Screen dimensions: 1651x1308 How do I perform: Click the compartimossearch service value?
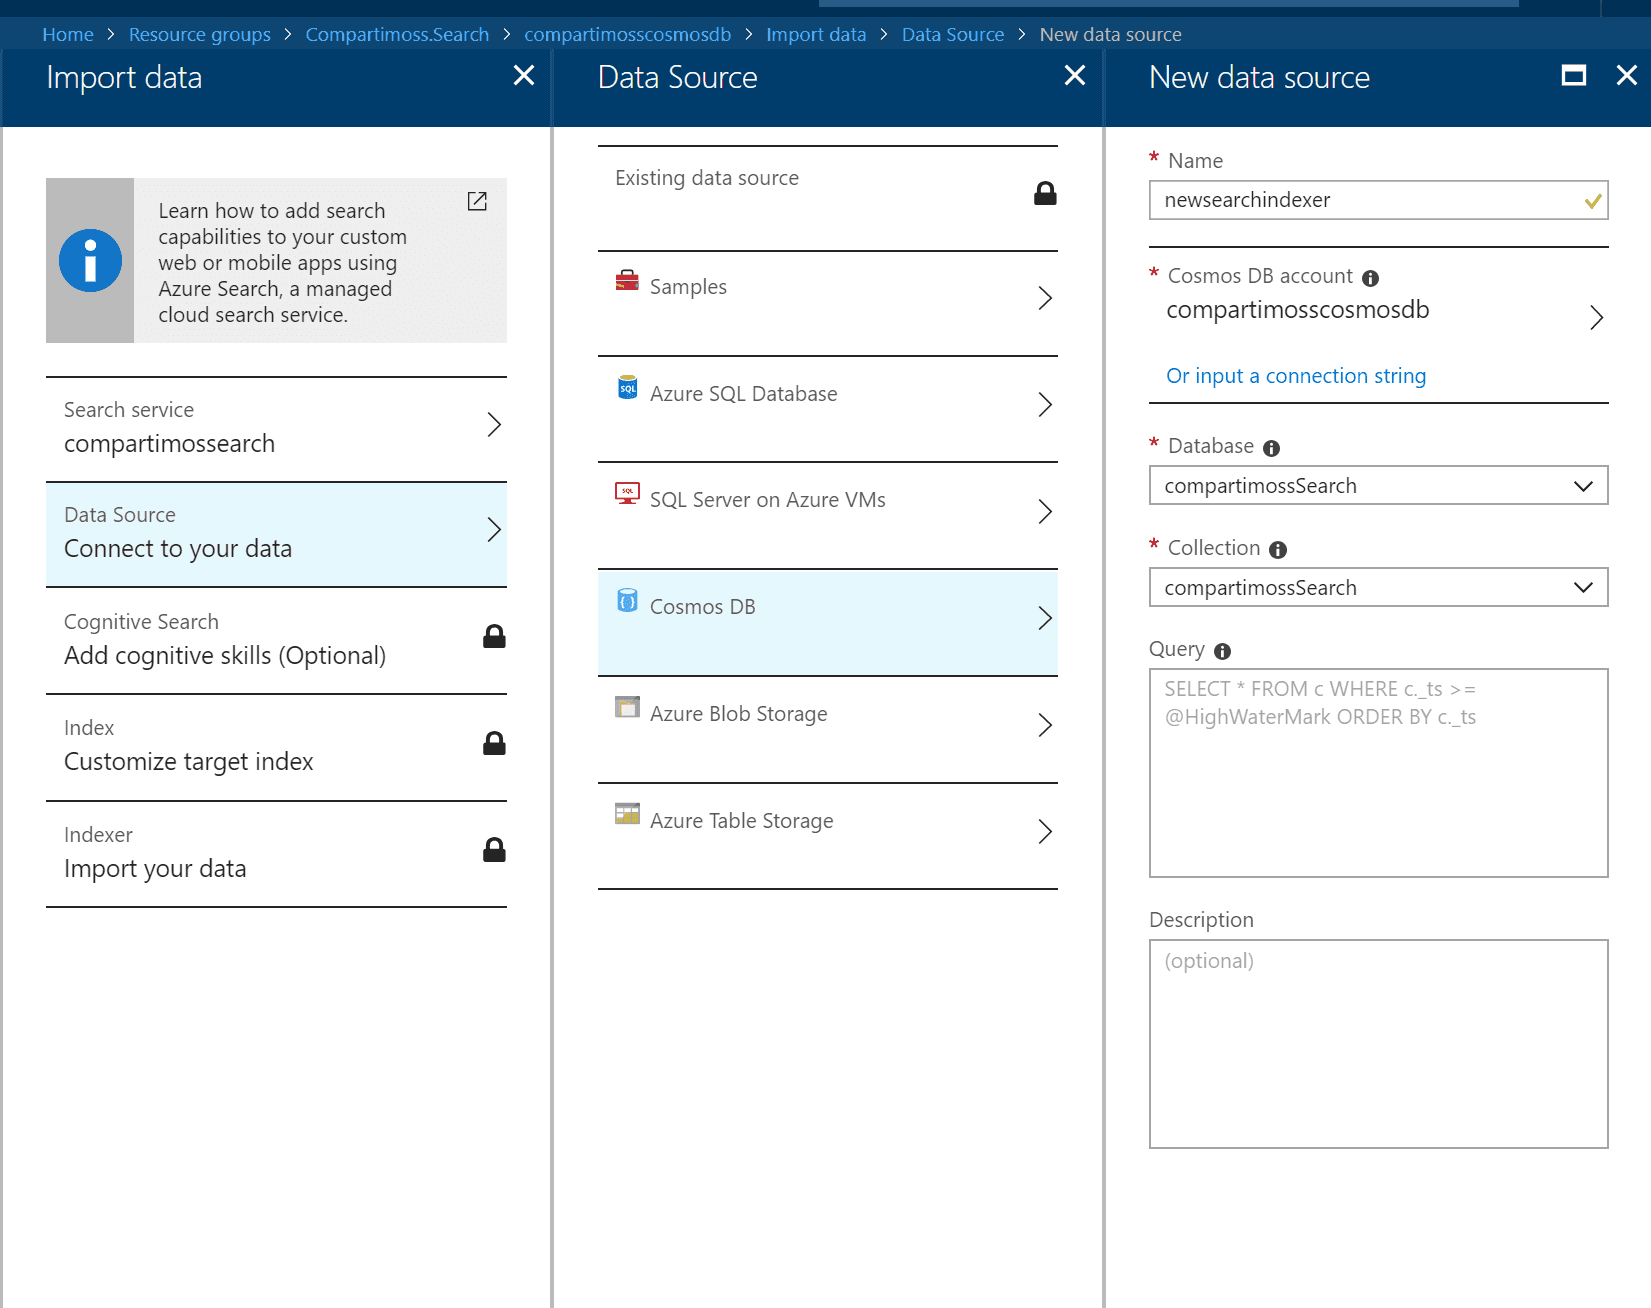click(x=169, y=443)
